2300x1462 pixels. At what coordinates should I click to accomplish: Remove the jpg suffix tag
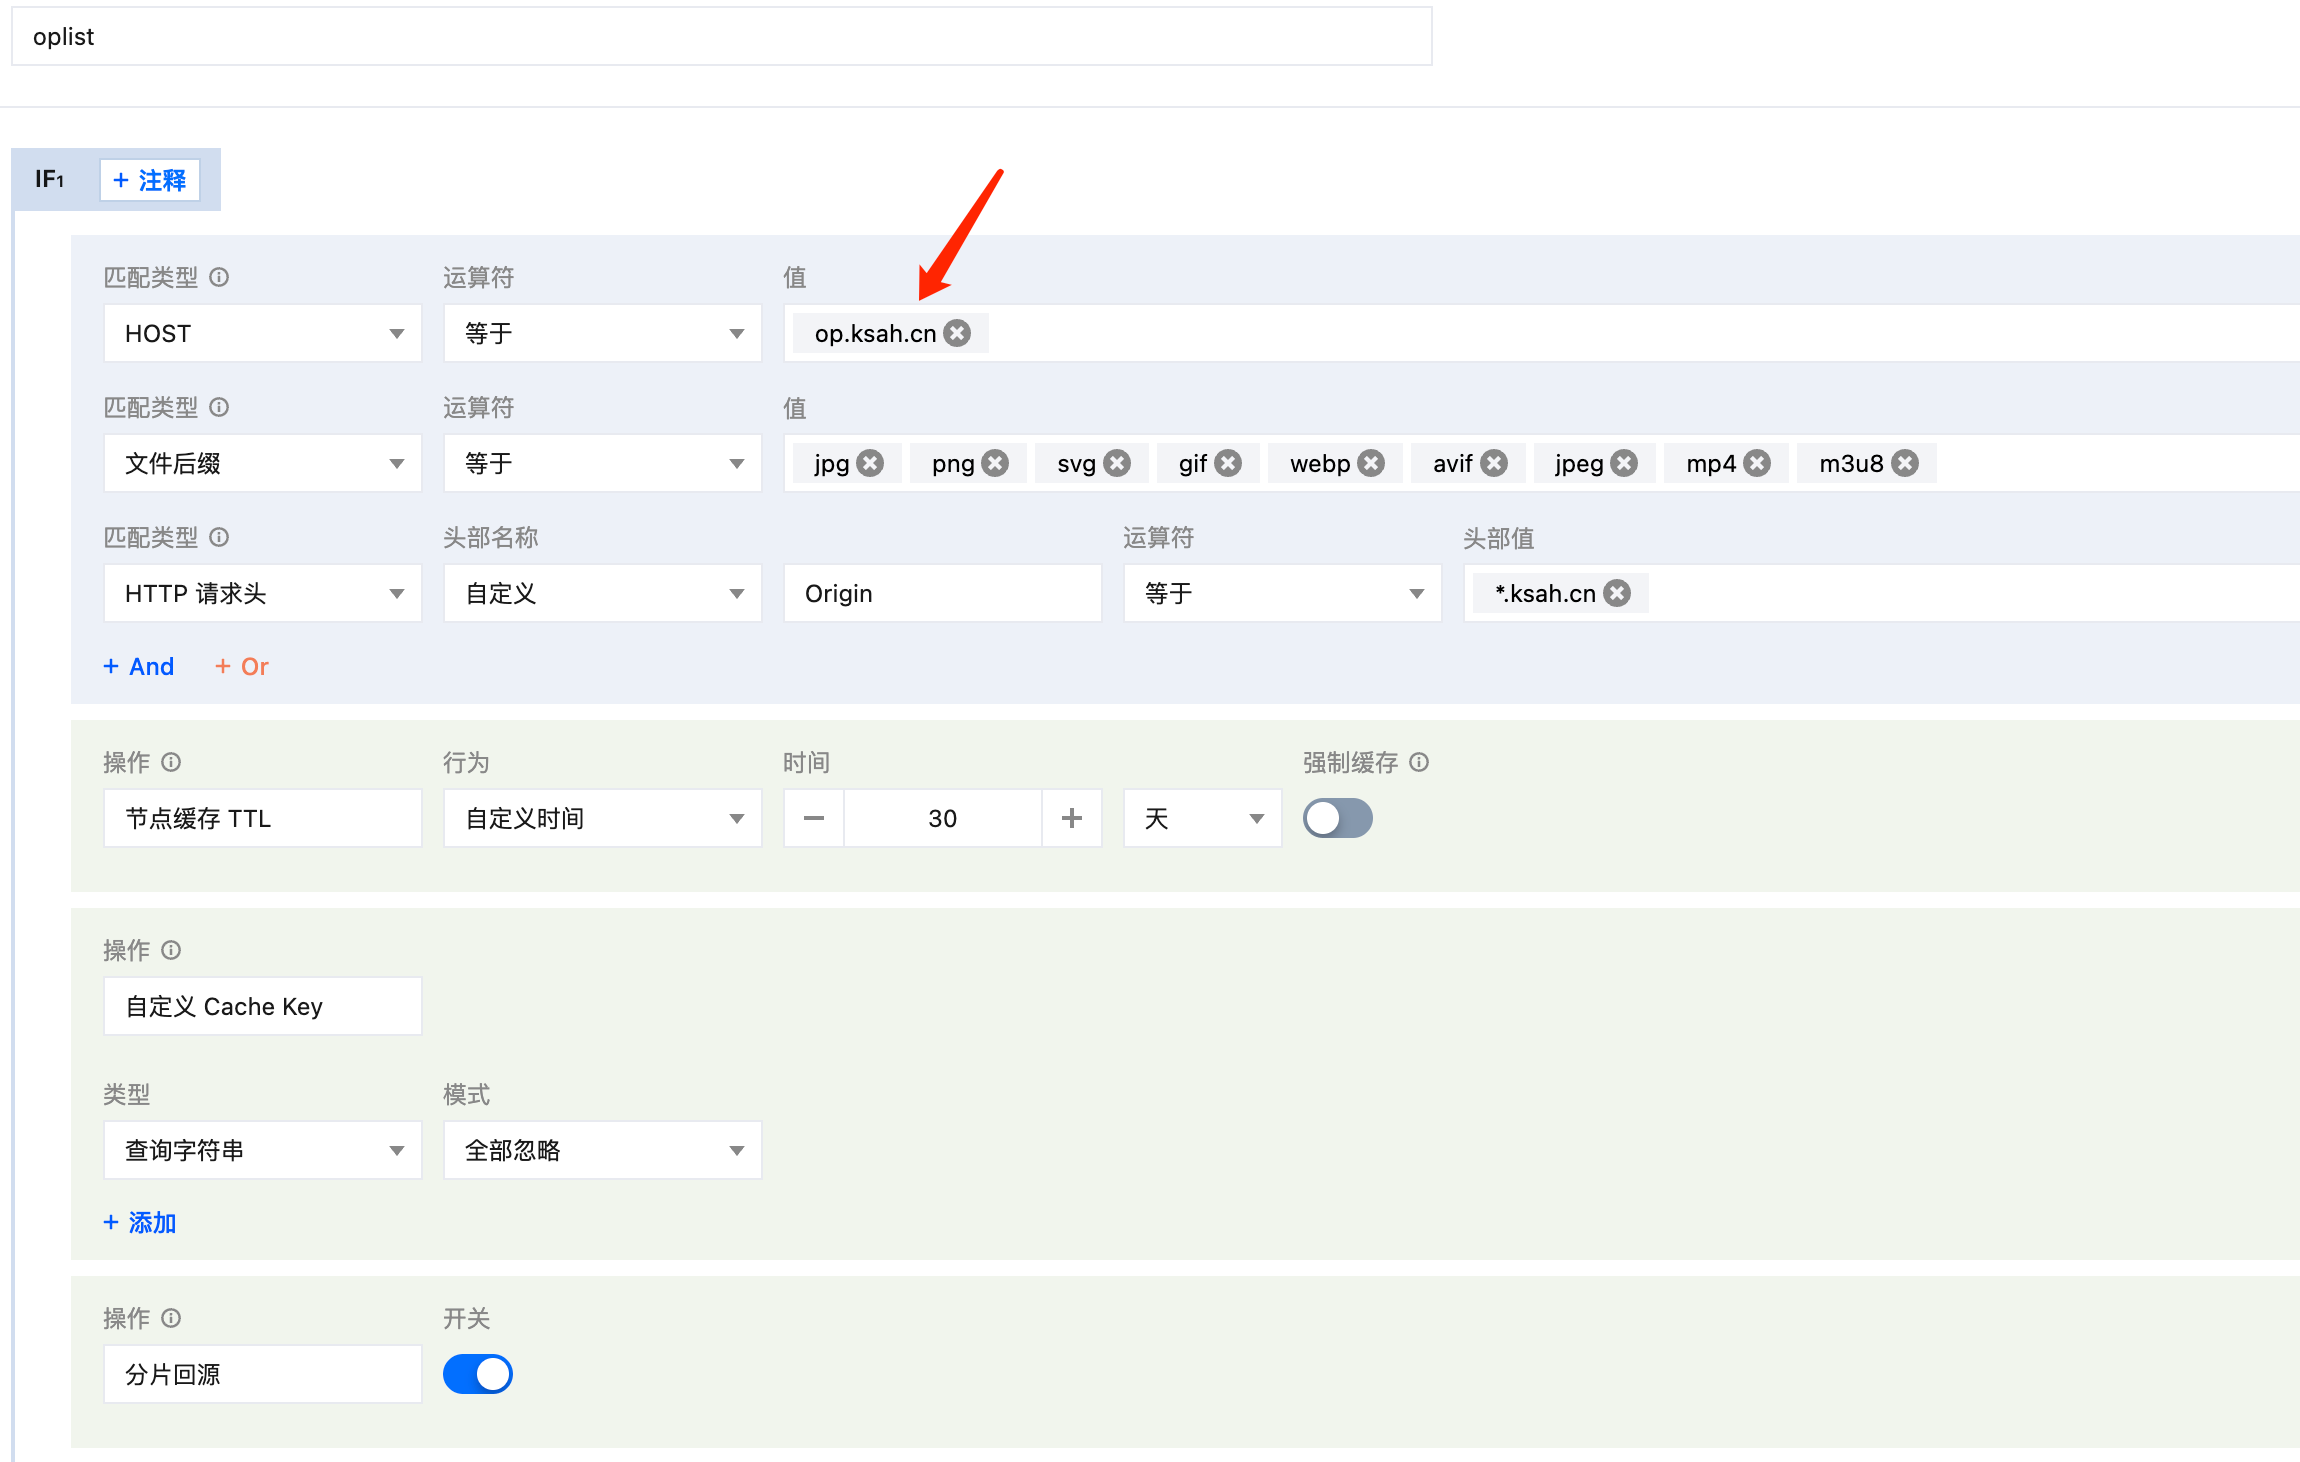870,463
